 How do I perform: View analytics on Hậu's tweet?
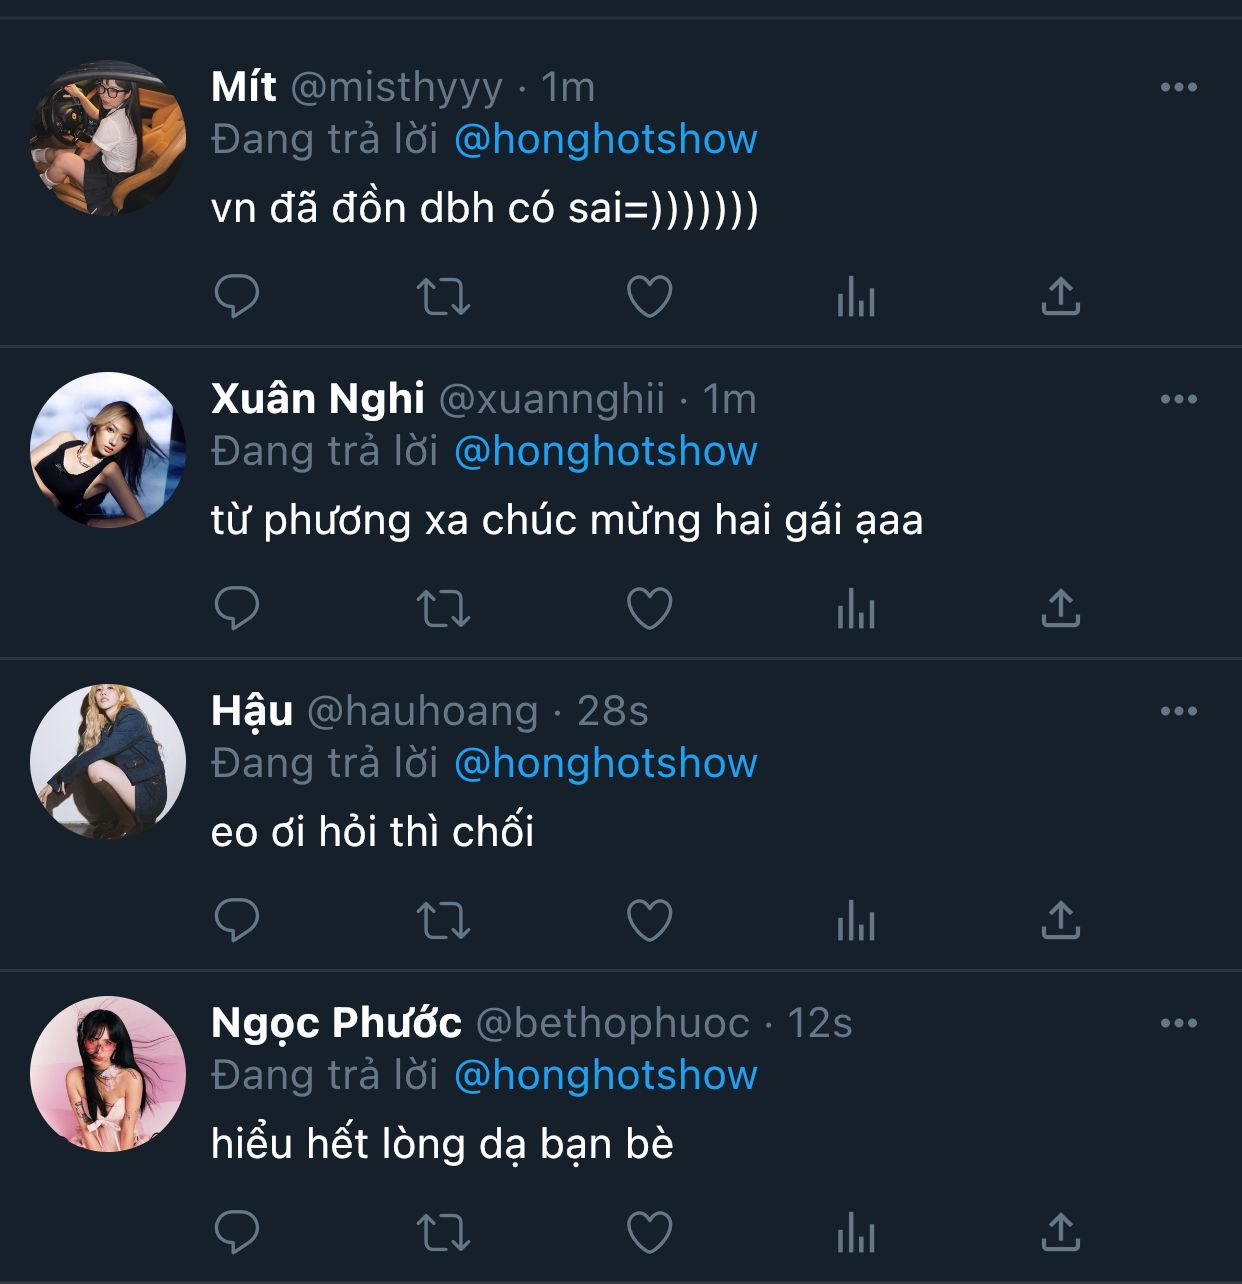(x=856, y=921)
